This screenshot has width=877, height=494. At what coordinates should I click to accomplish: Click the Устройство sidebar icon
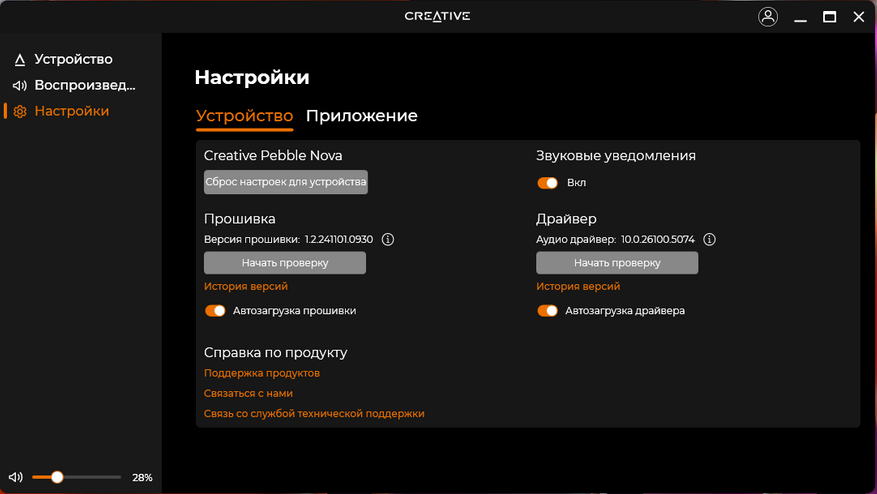point(20,59)
